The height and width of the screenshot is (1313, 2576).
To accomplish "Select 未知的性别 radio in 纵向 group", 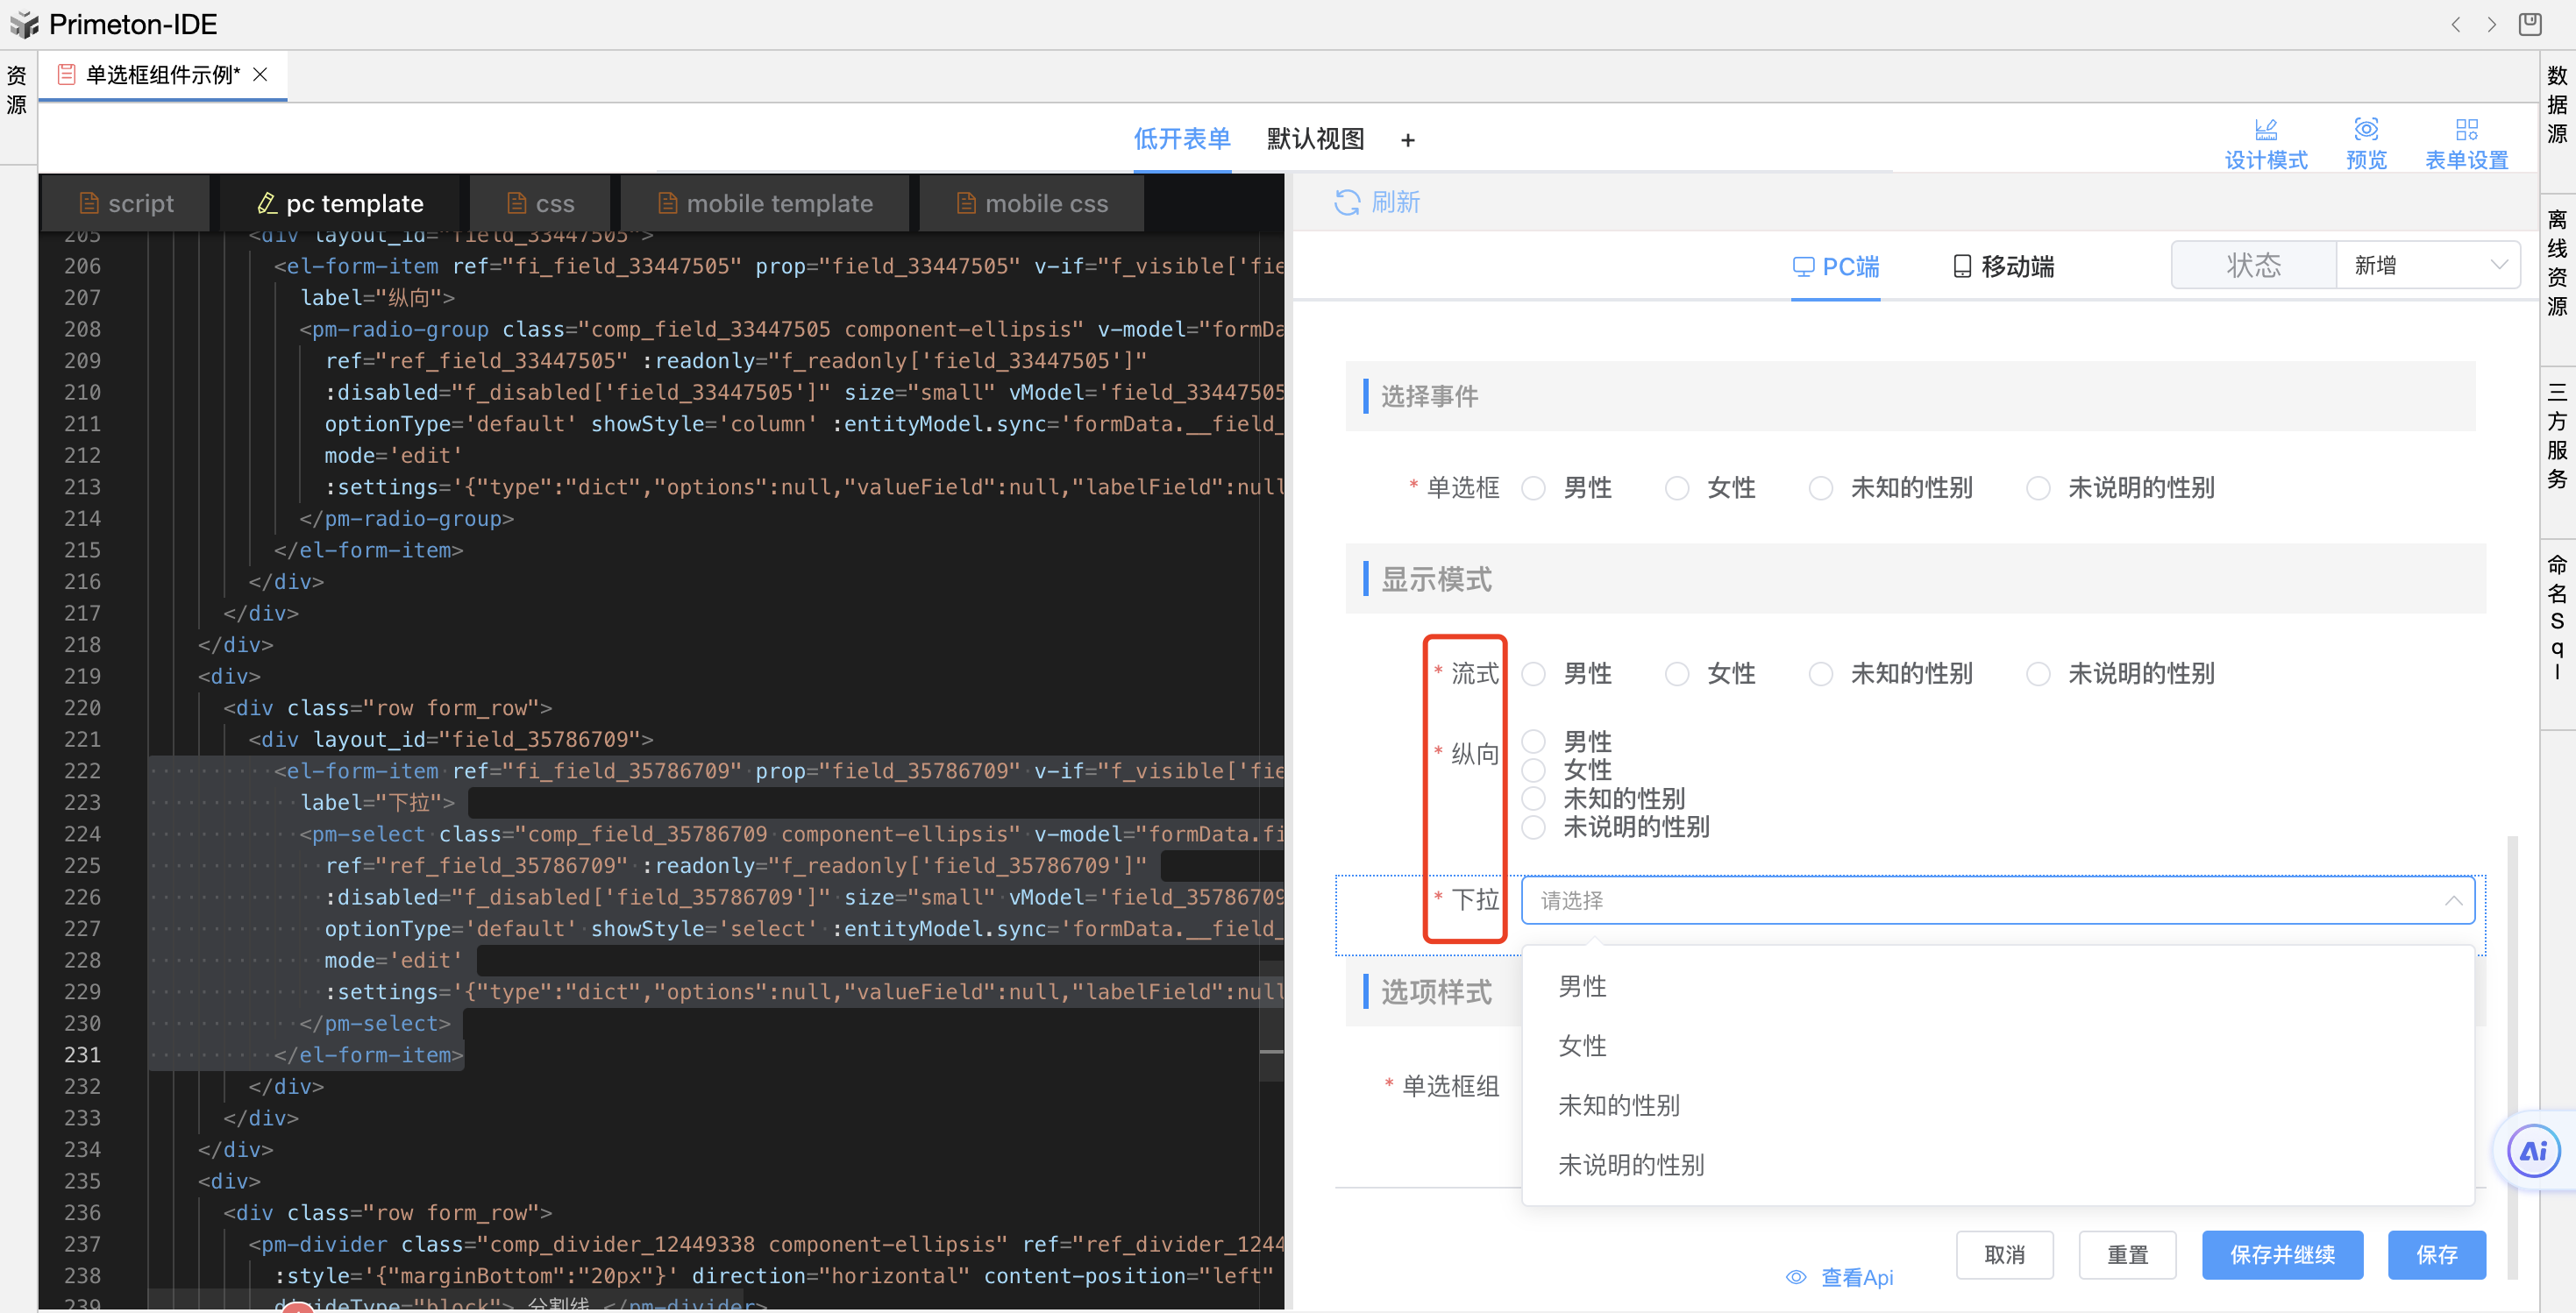I will 1533,798.
